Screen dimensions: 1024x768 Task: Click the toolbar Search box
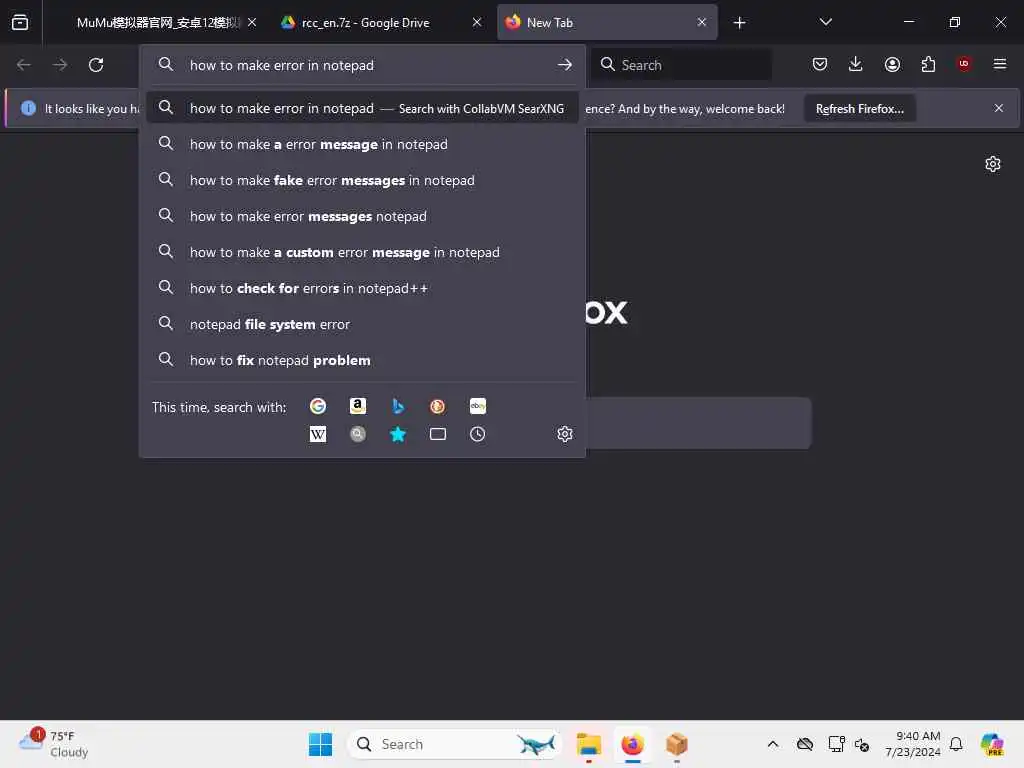pos(682,65)
